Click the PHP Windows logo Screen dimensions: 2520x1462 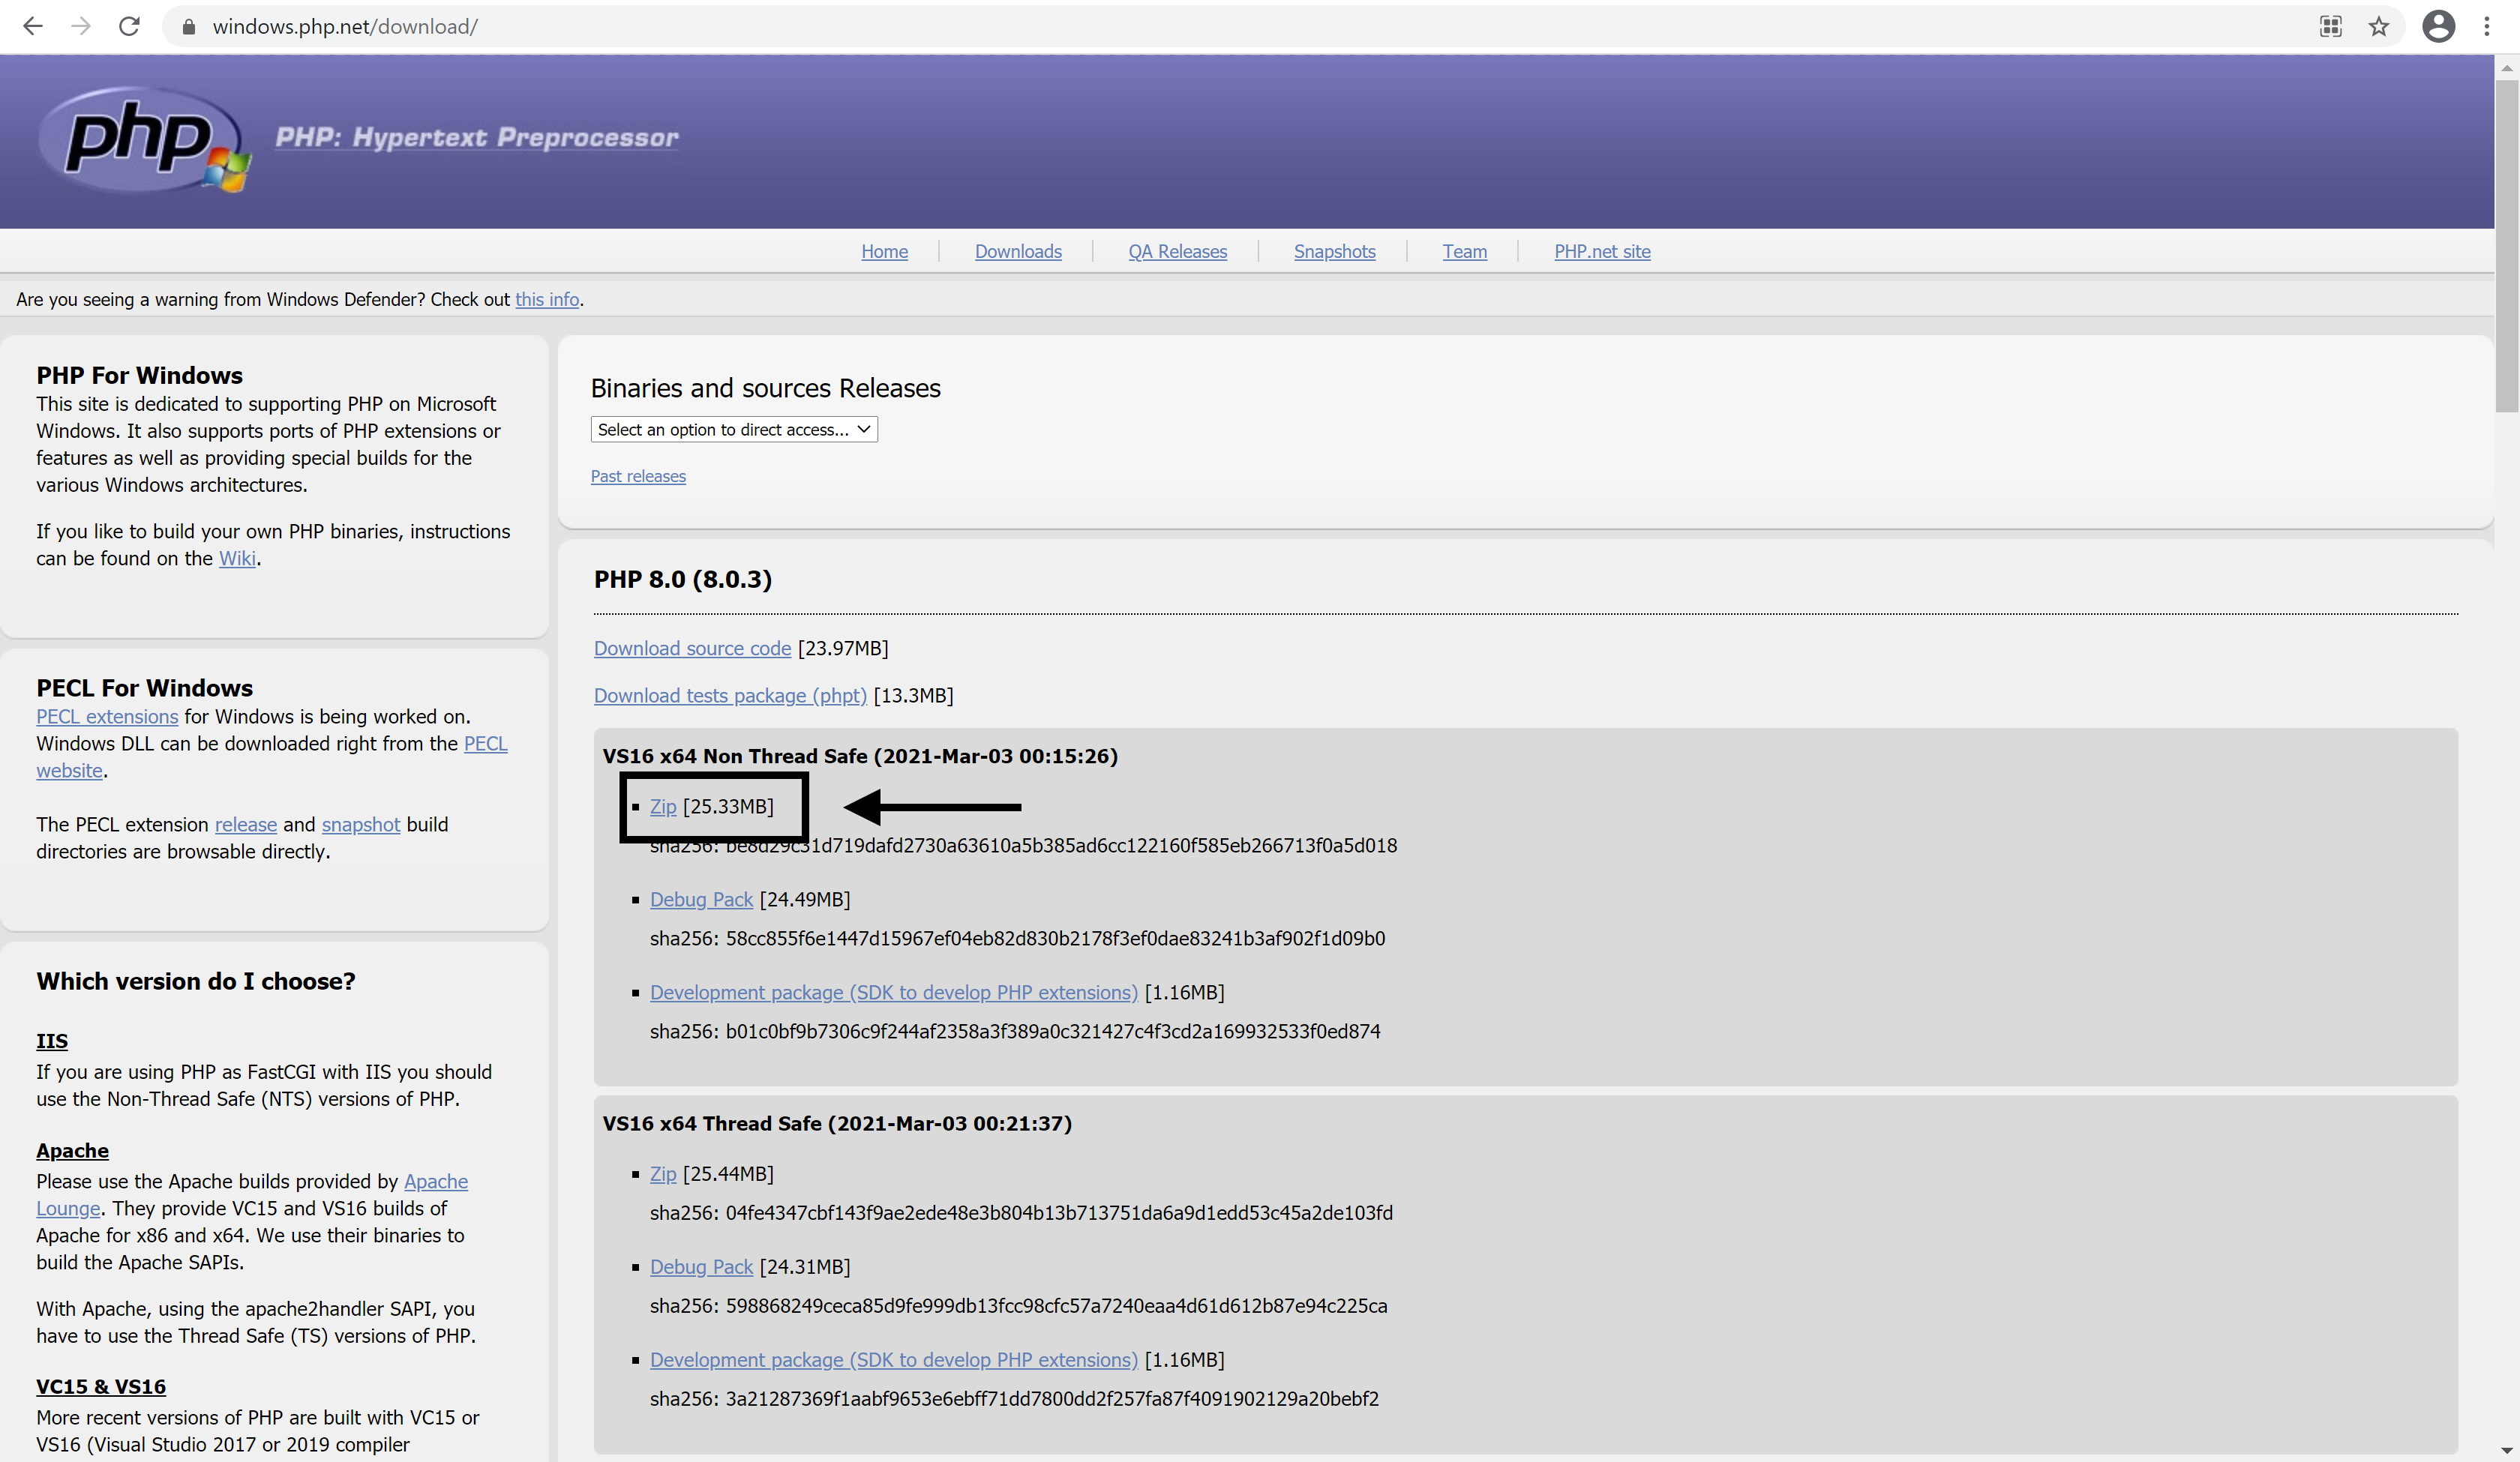[x=143, y=139]
